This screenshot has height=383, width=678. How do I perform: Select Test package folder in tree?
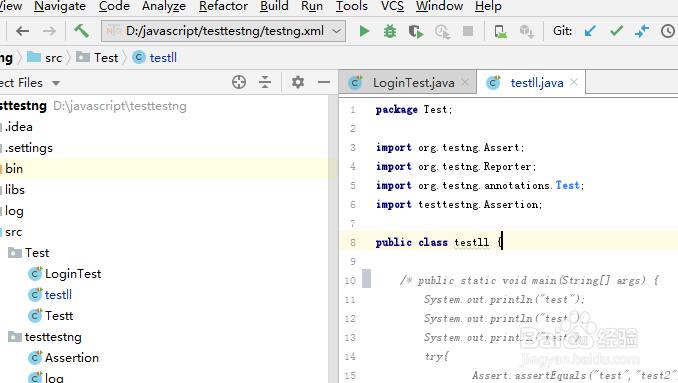tap(29, 253)
